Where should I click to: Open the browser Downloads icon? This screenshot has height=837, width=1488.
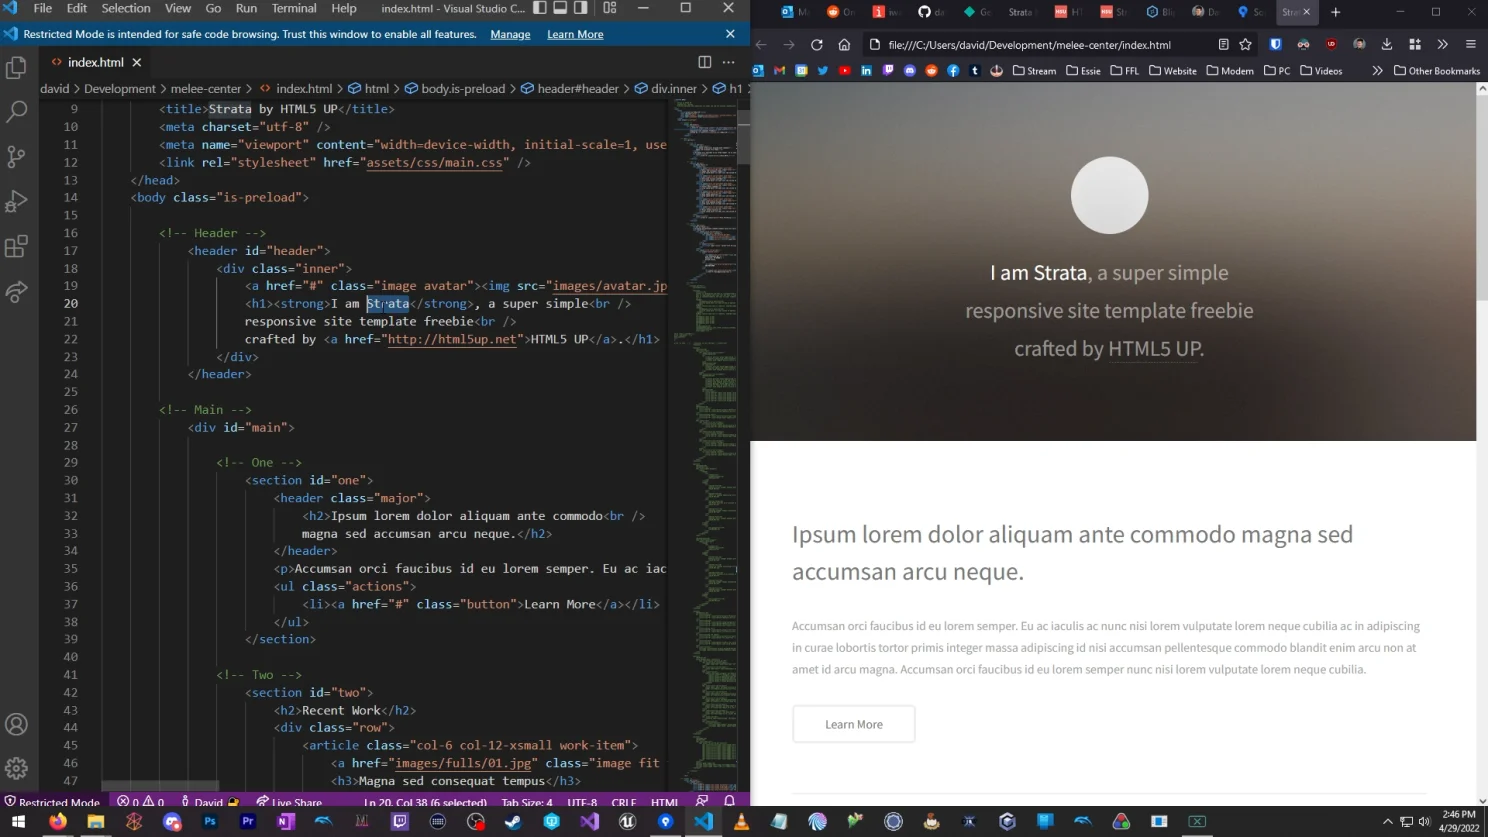(x=1386, y=45)
